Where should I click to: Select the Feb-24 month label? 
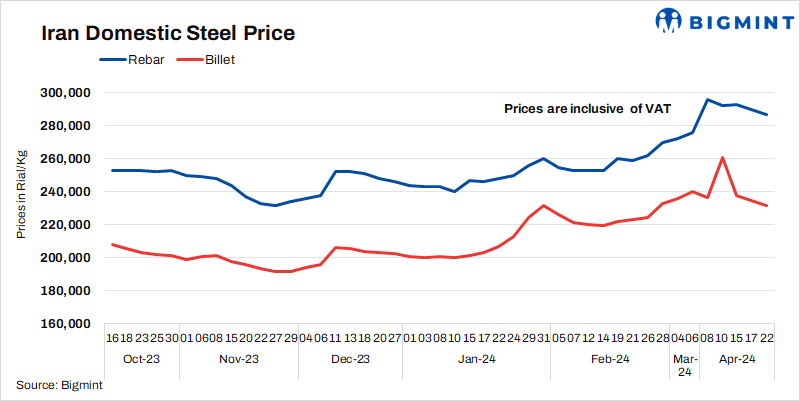tap(609, 359)
